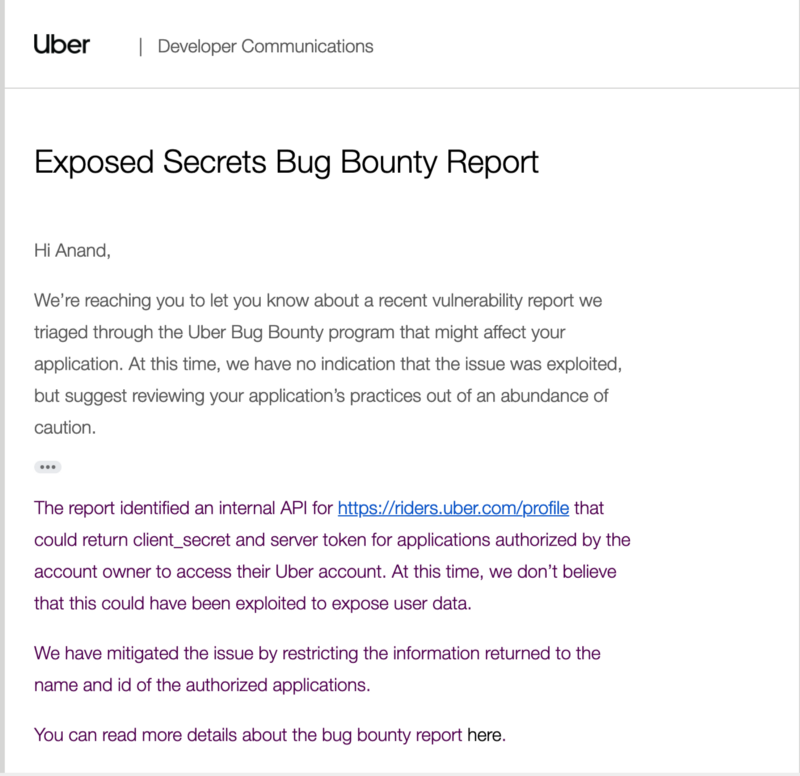Click the sentence 'You can read more details'
This screenshot has width=800, height=776.
(269, 735)
